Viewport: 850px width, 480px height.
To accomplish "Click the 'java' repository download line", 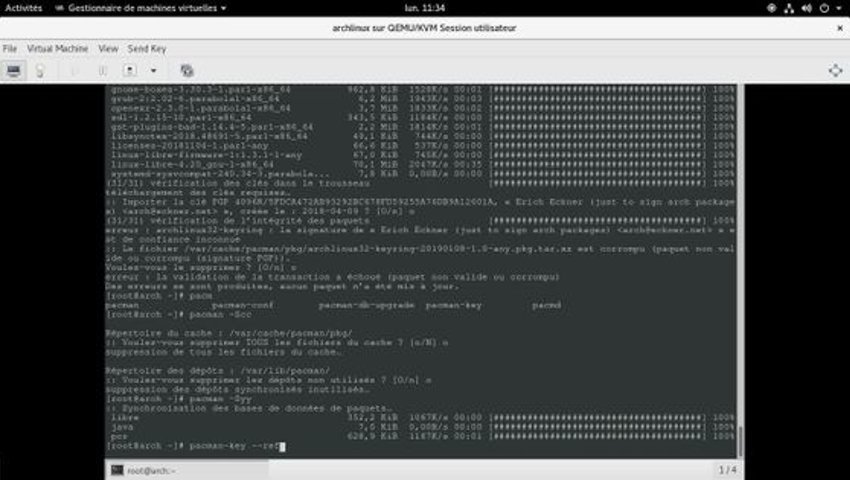I will click(x=421, y=427).
